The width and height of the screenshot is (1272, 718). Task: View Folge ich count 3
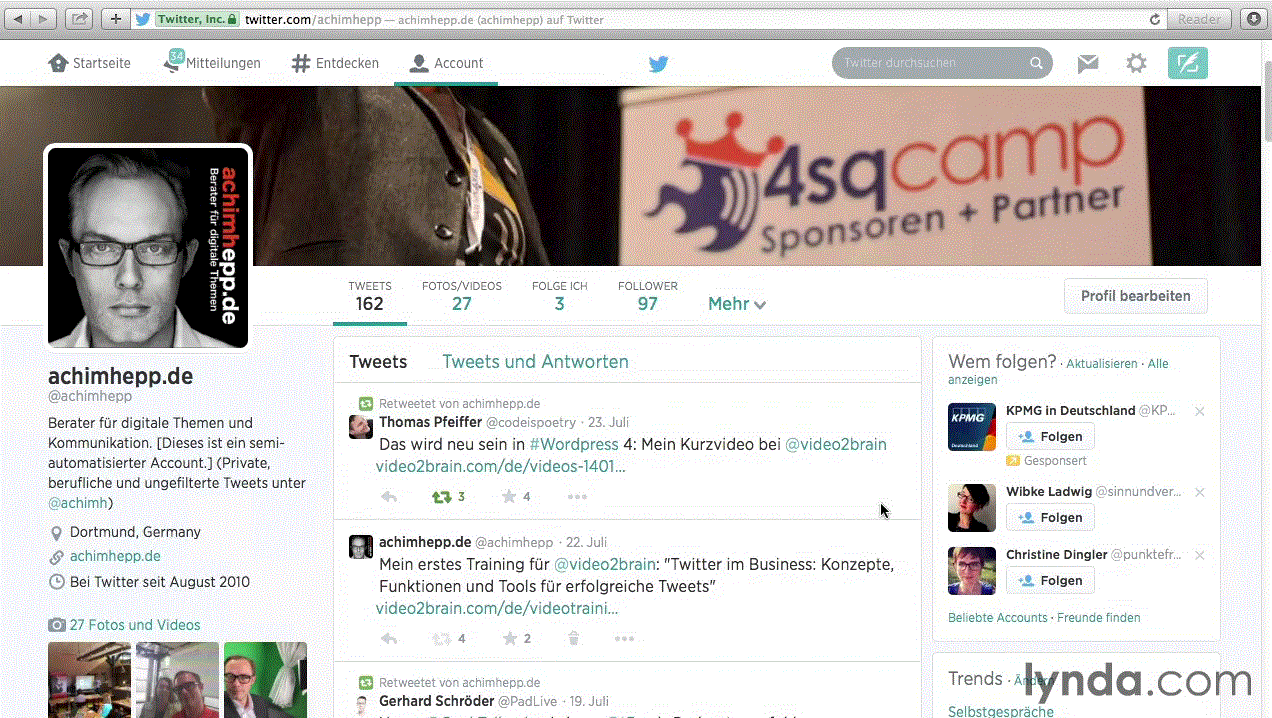click(x=559, y=296)
